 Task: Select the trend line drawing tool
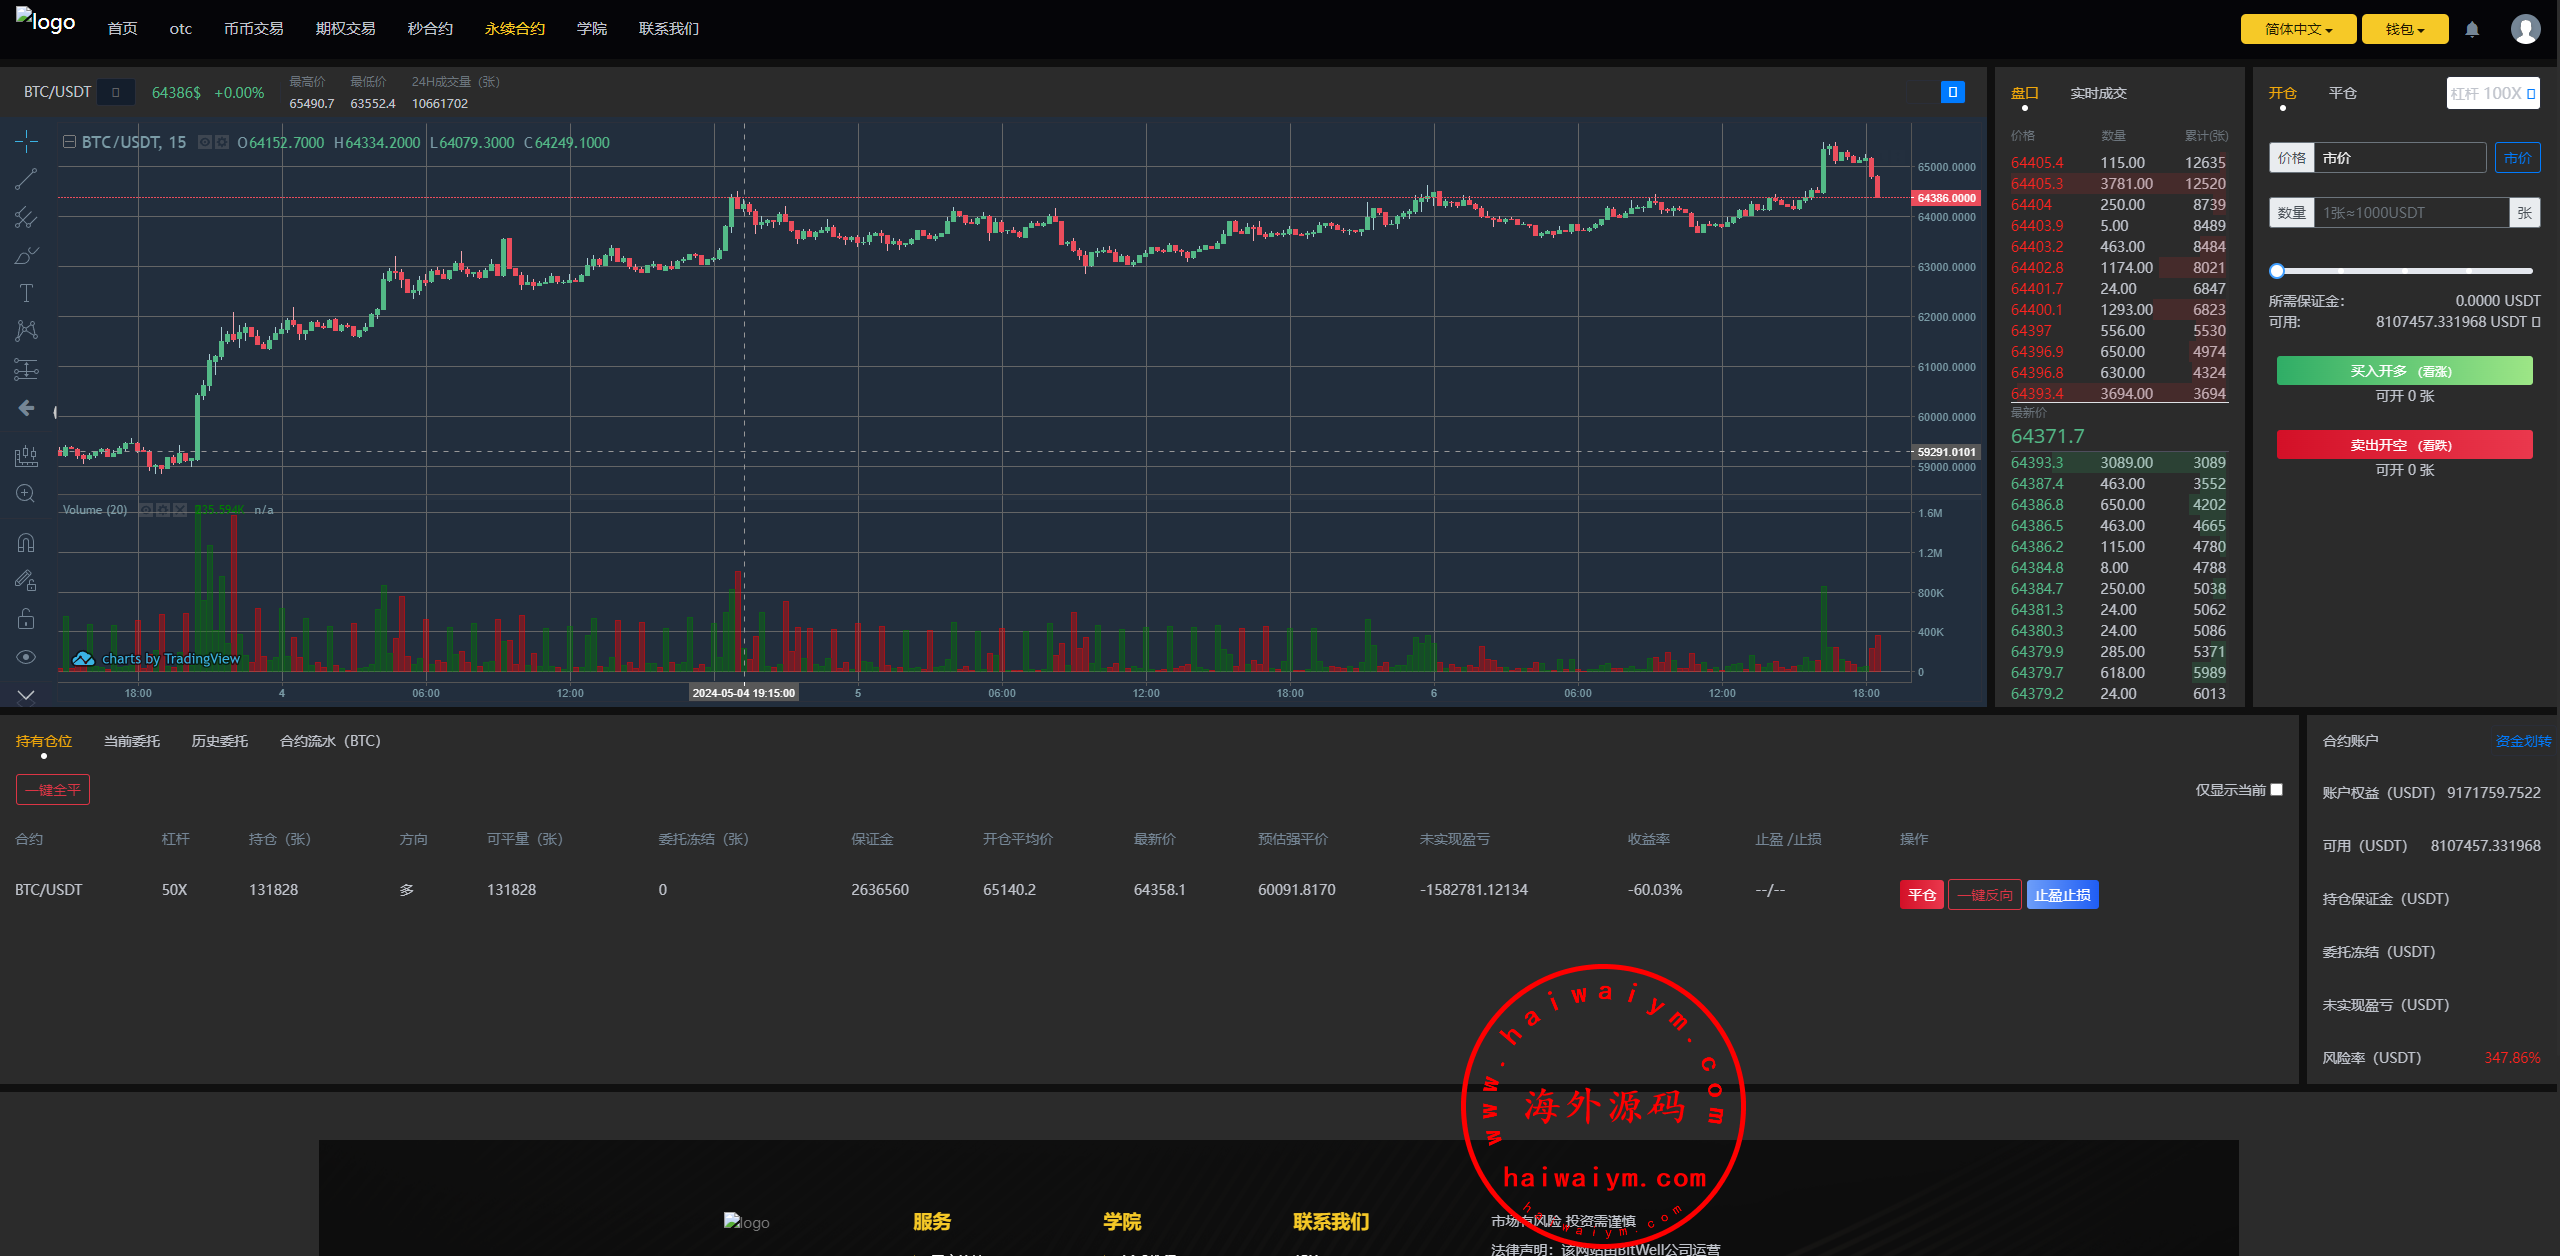[x=26, y=179]
